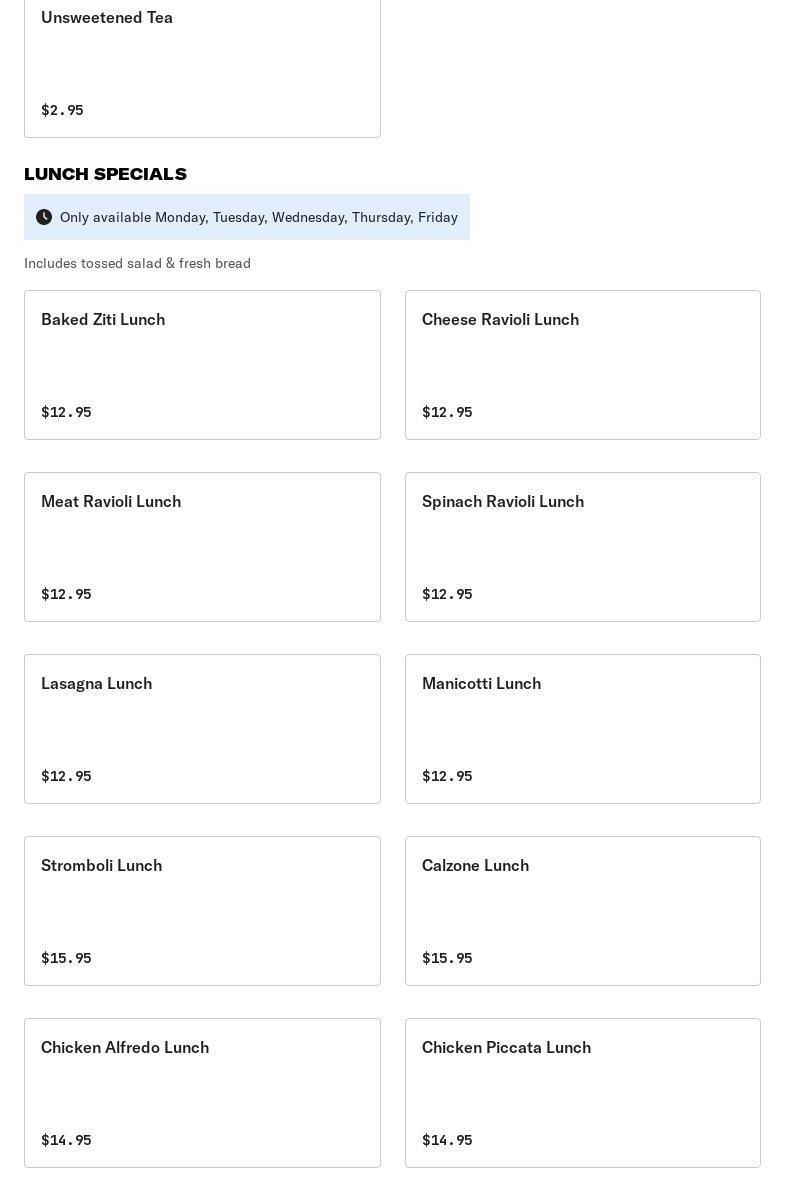Choose the Cheese Ravioli Lunch card
The width and height of the screenshot is (785, 1187).
(x=582, y=365)
